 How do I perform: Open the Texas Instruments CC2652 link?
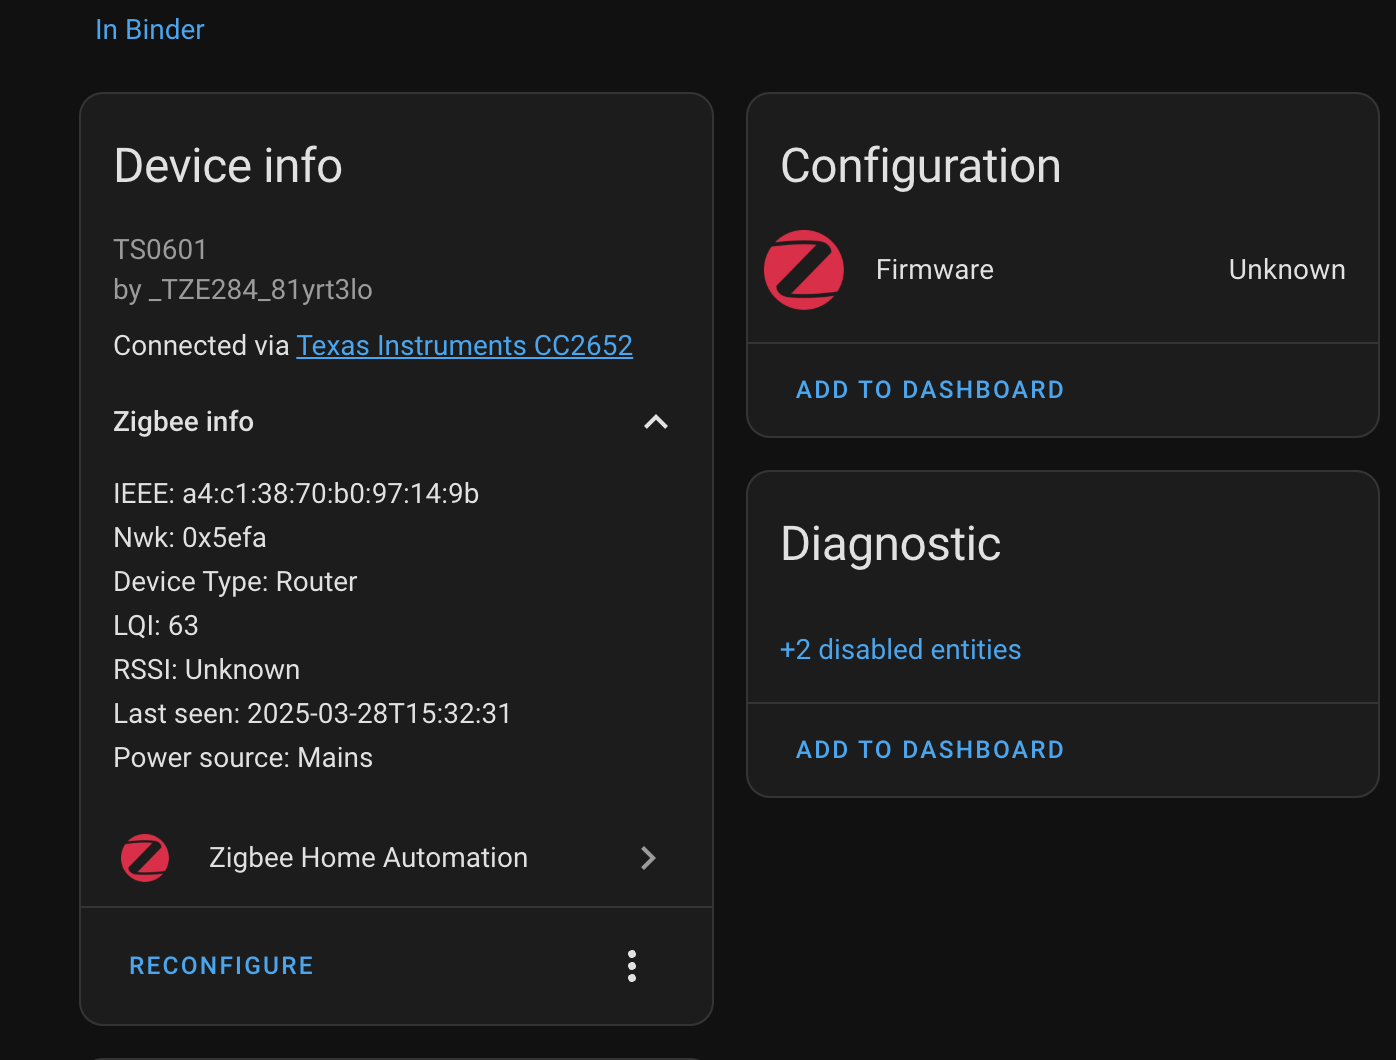[x=464, y=345]
